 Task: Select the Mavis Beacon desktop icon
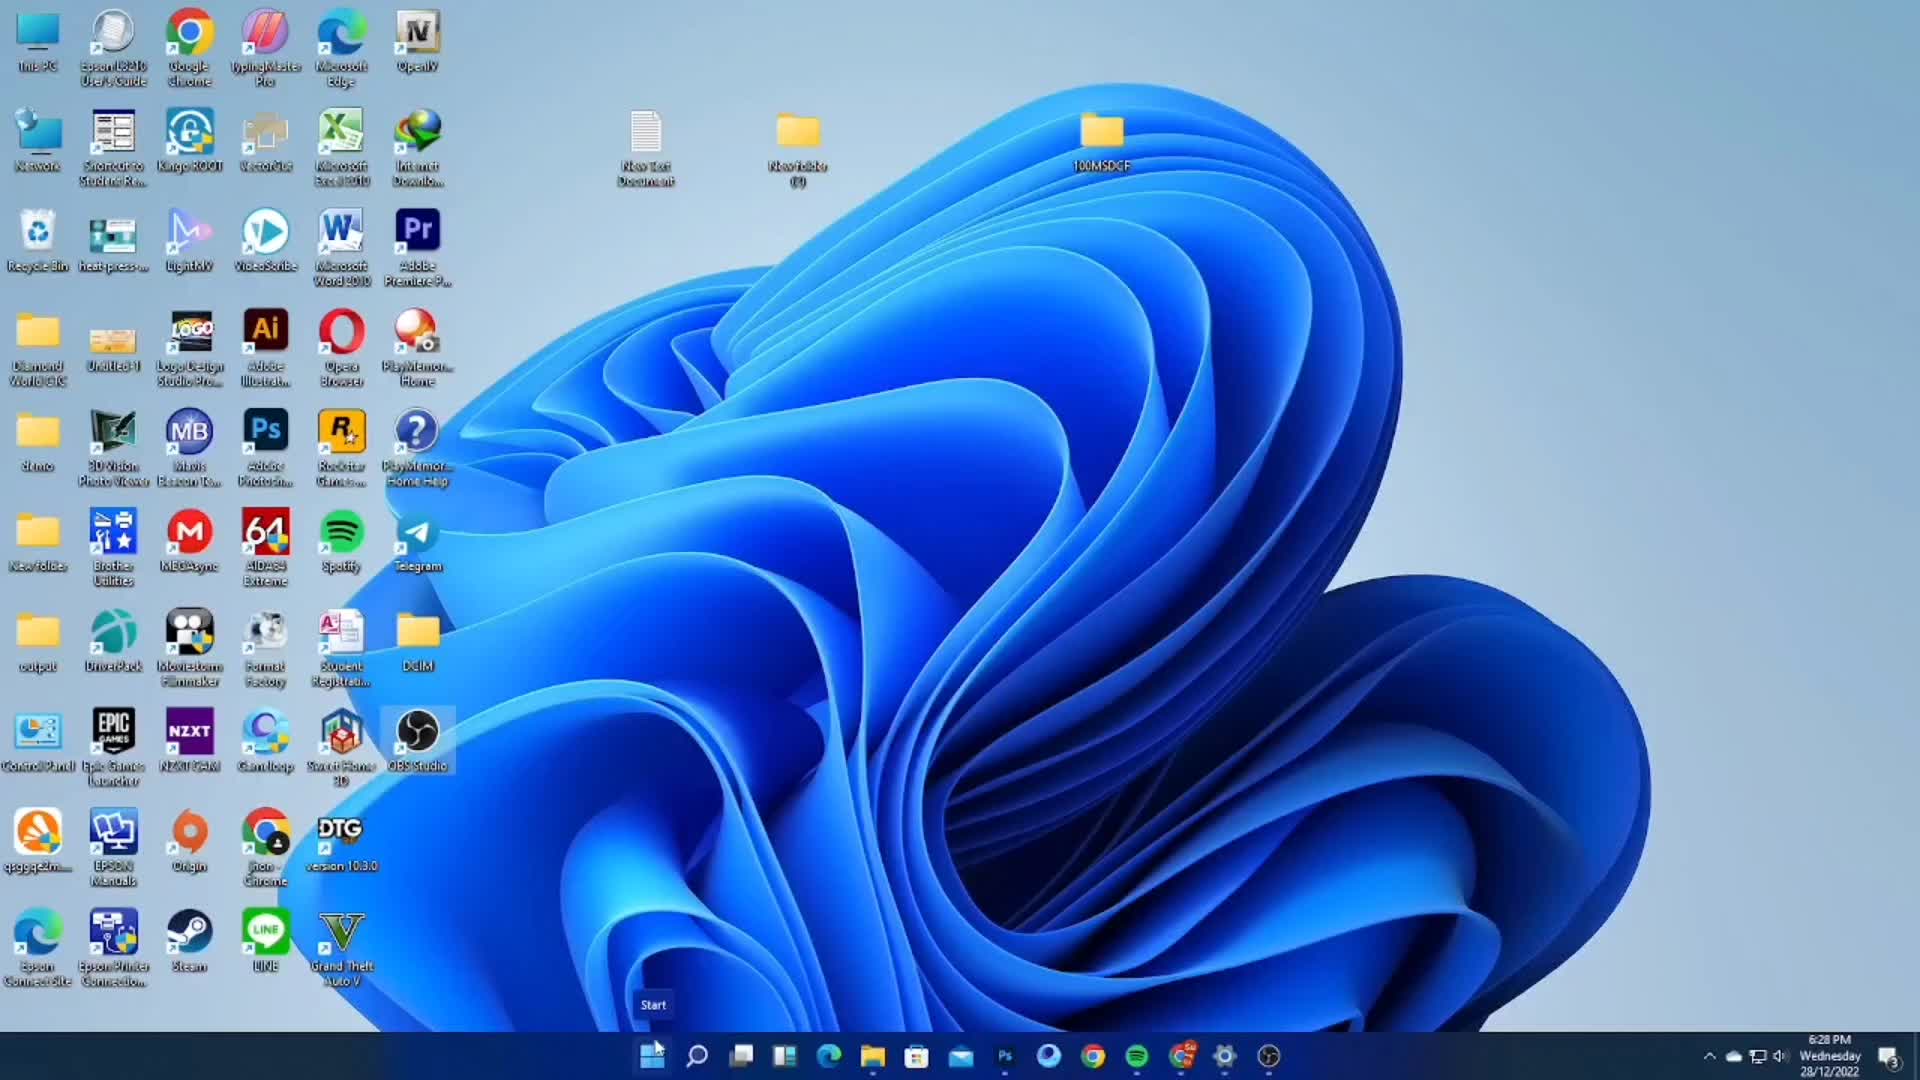189,448
